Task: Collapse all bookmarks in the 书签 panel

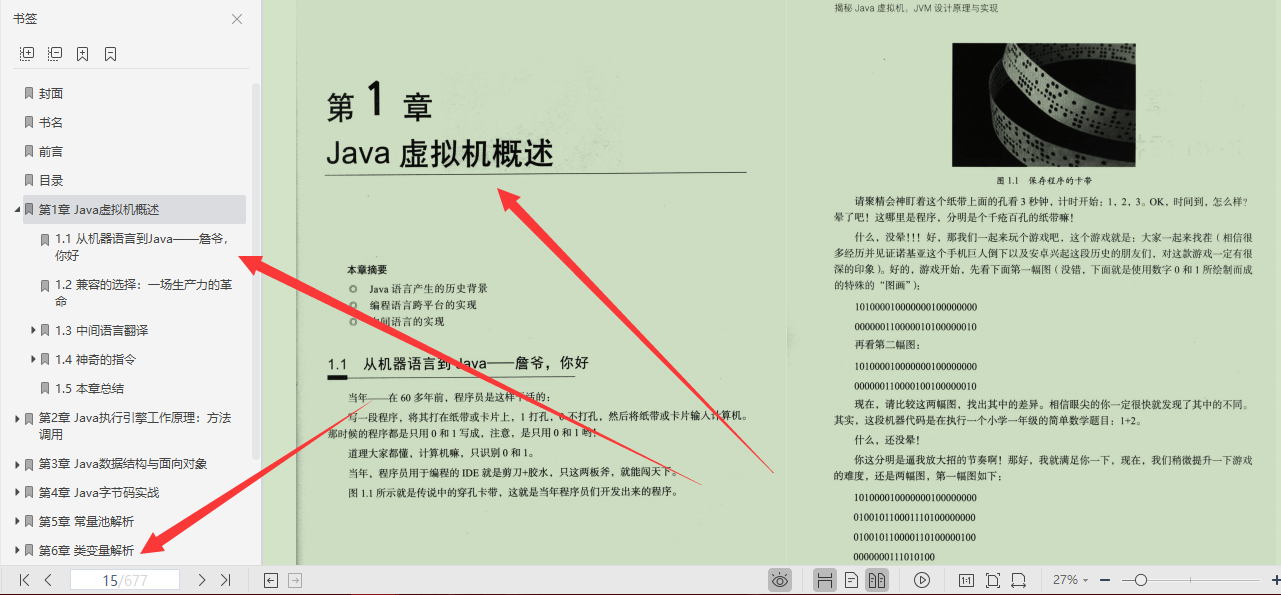Action: pyautogui.click(x=55, y=53)
